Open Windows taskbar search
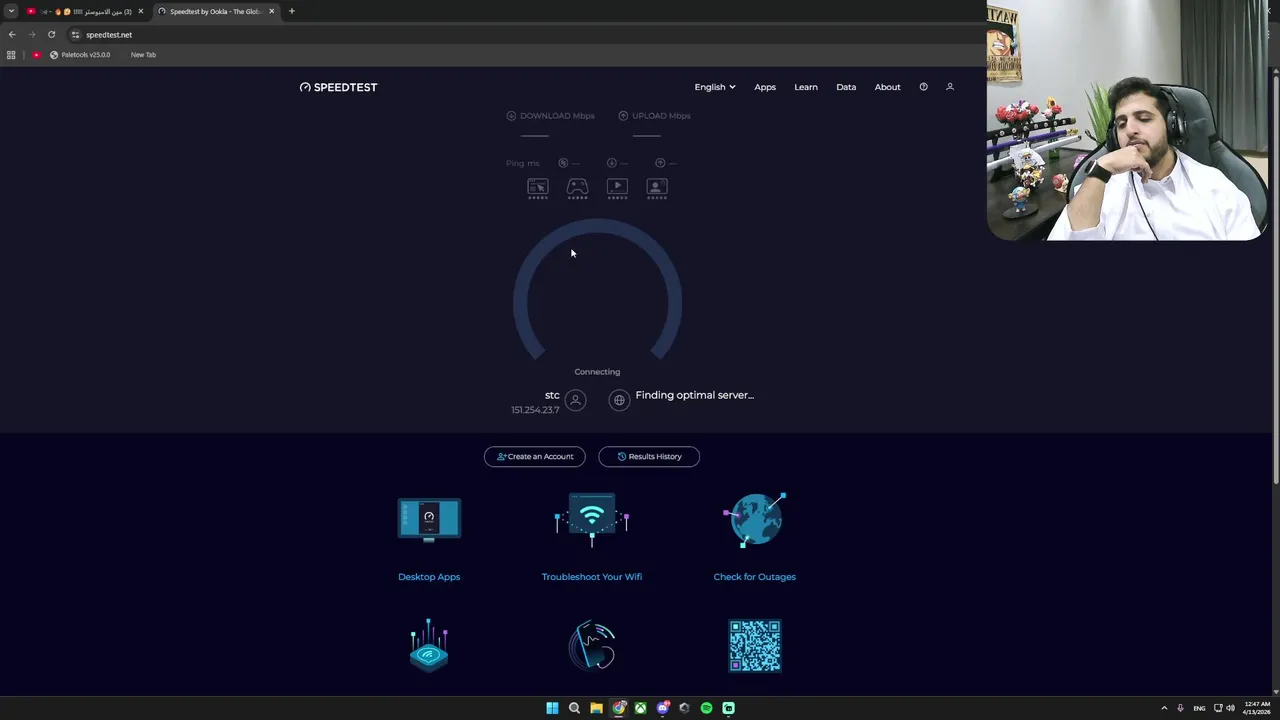Screen dimensions: 1280x720 point(574,708)
